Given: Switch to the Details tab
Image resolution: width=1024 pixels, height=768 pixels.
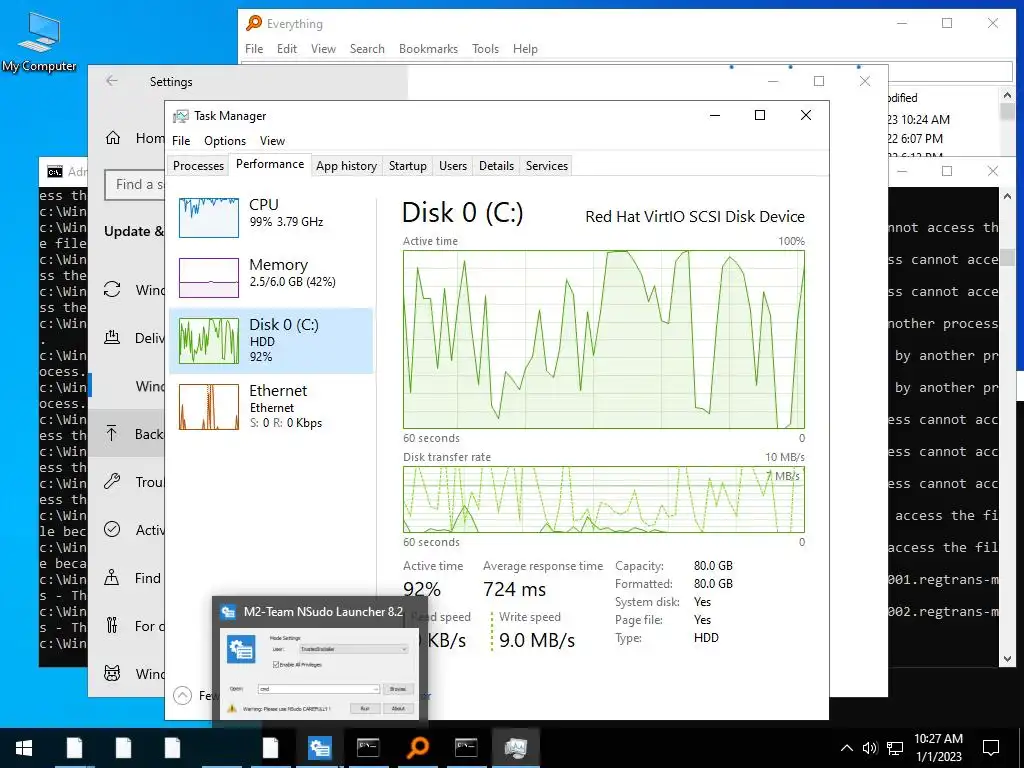Looking at the screenshot, I should (496, 166).
